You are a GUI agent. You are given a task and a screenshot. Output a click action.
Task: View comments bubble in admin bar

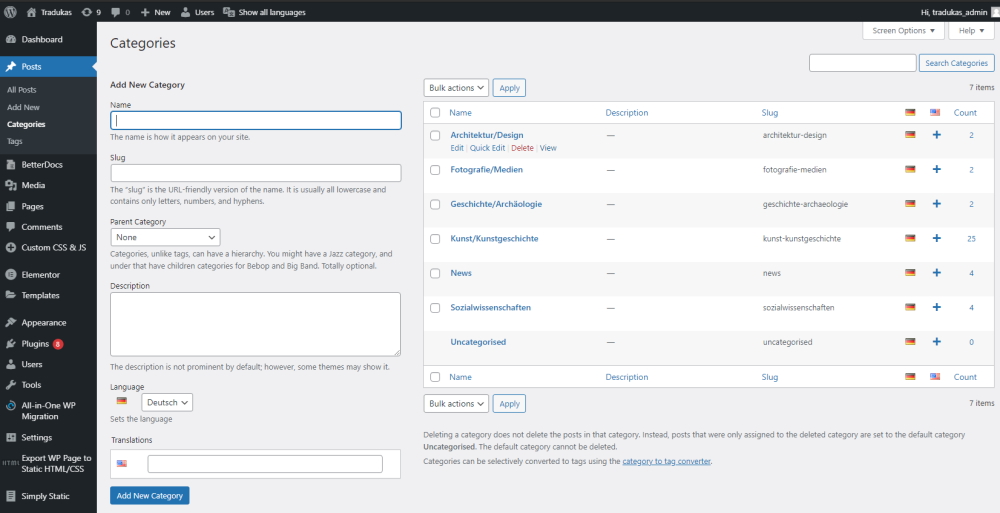point(120,12)
